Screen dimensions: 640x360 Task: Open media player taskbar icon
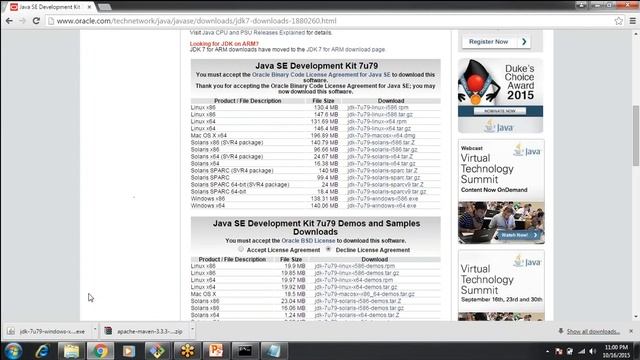(x=129, y=351)
